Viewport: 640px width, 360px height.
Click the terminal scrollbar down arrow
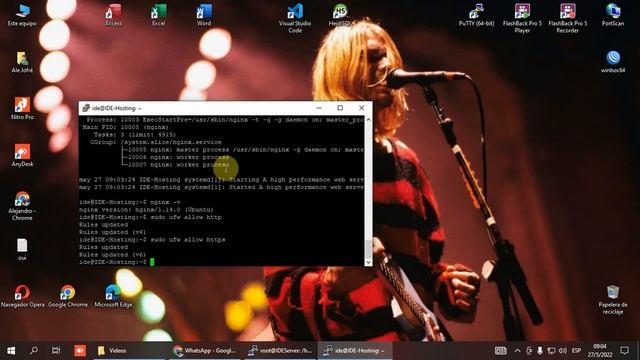[369, 262]
